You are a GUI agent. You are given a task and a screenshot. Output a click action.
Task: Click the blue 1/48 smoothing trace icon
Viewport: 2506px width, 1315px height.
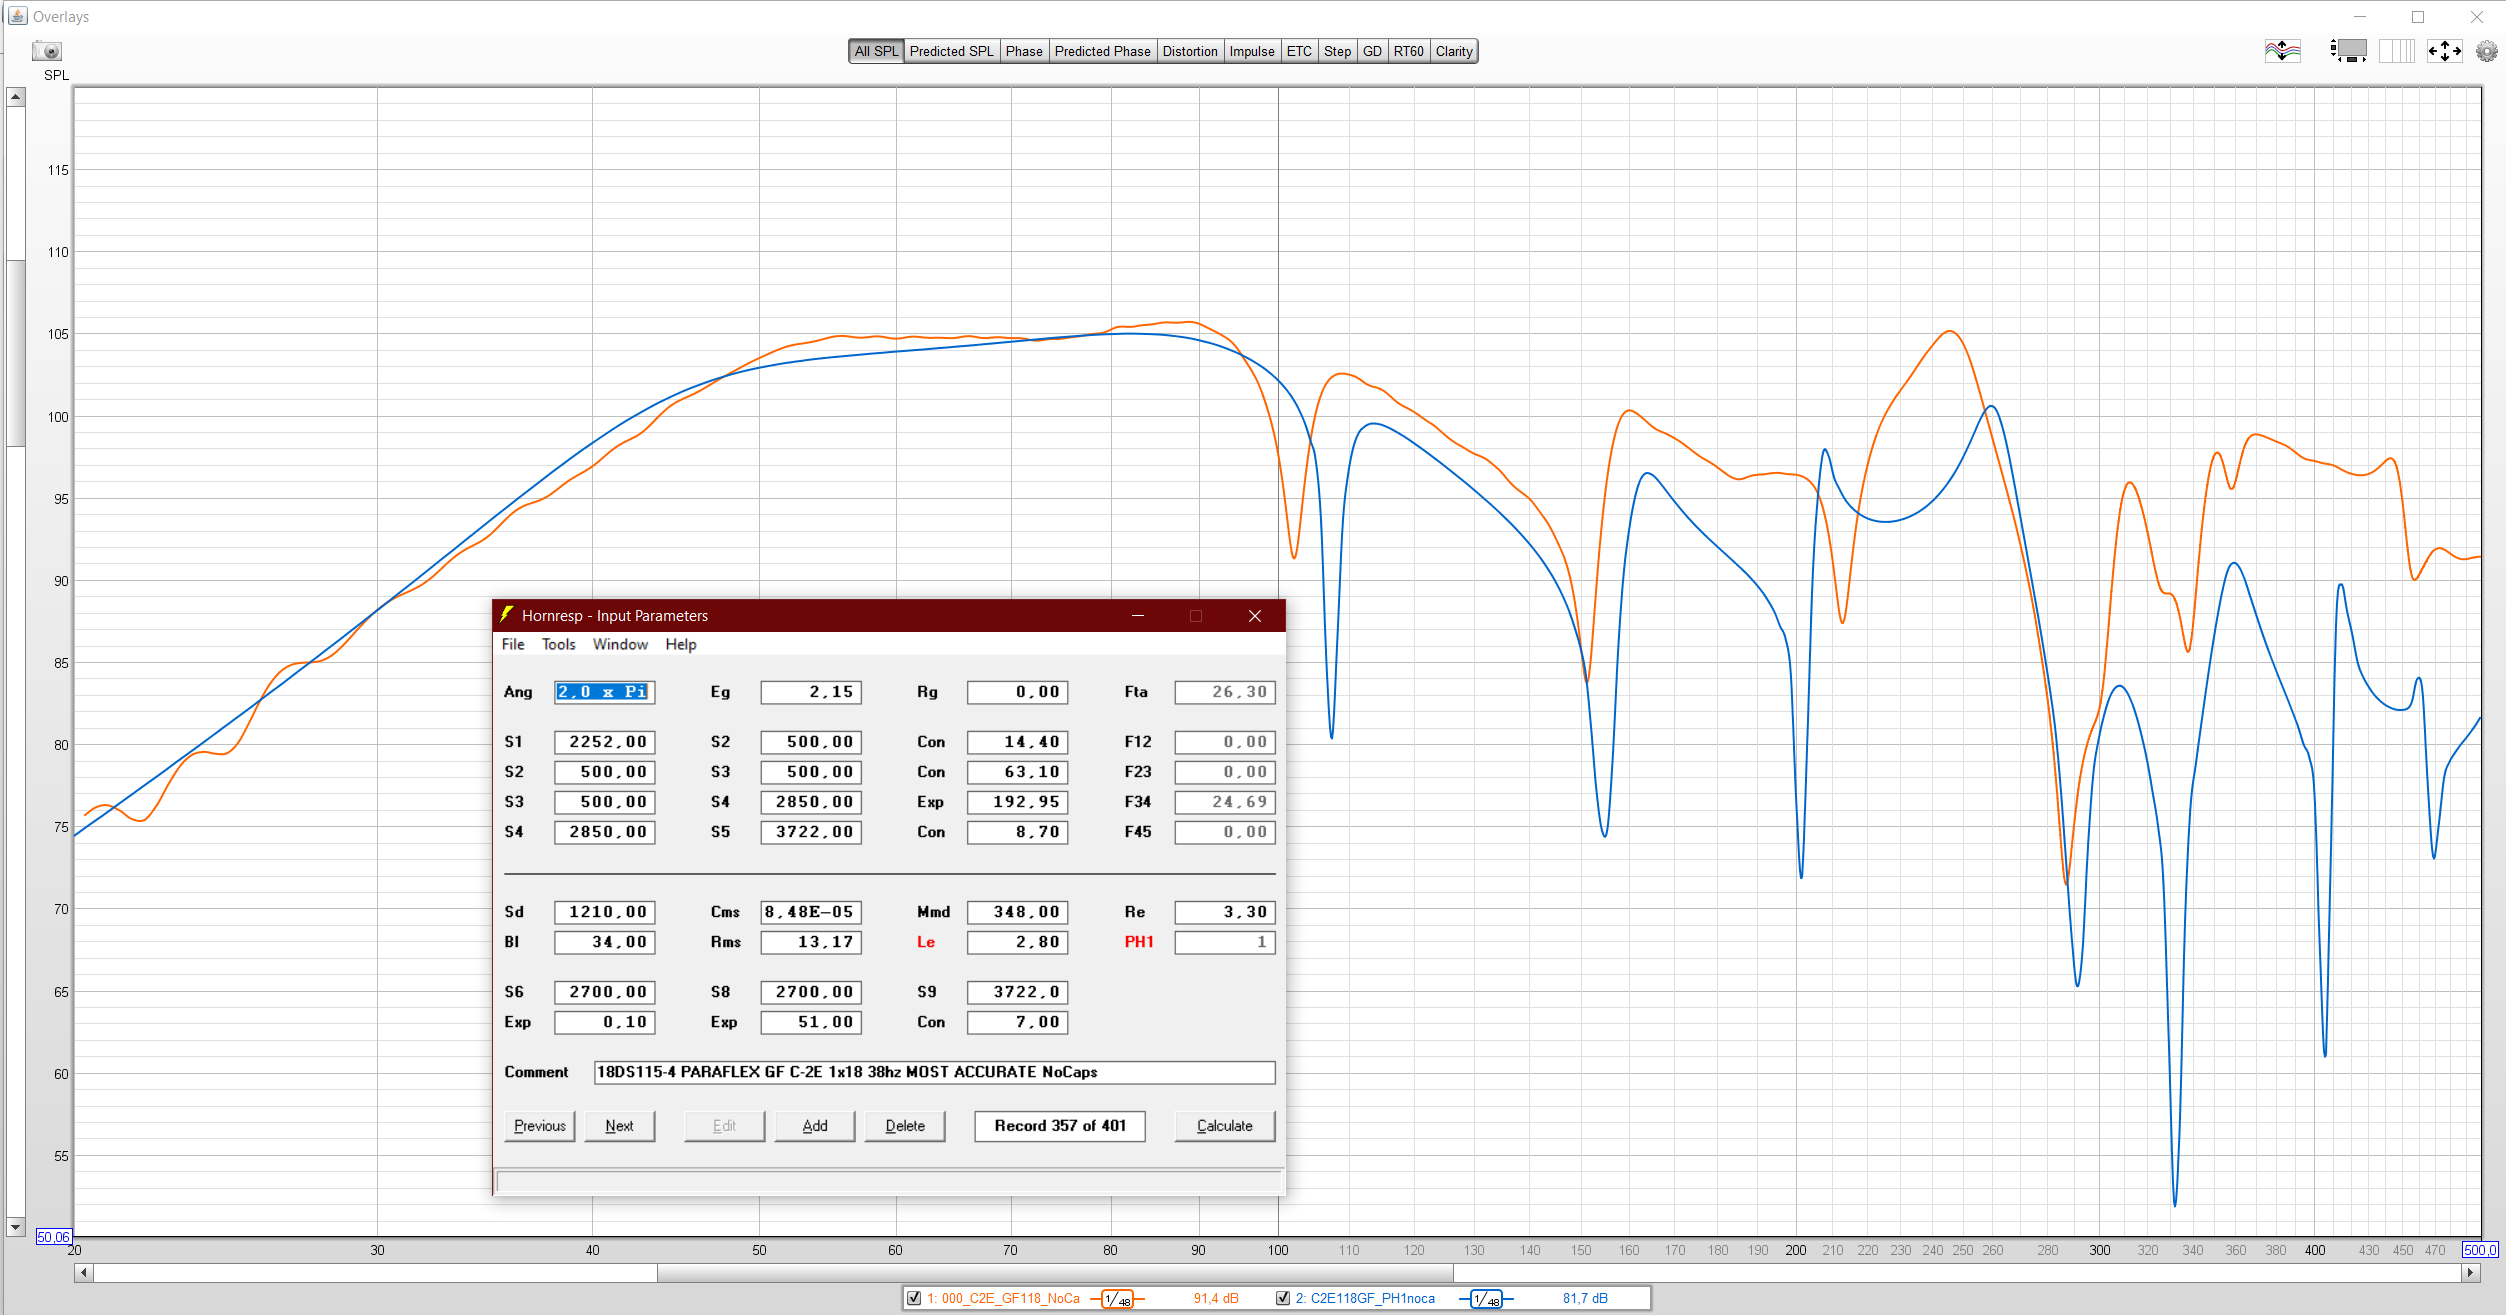[x=1486, y=1299]
